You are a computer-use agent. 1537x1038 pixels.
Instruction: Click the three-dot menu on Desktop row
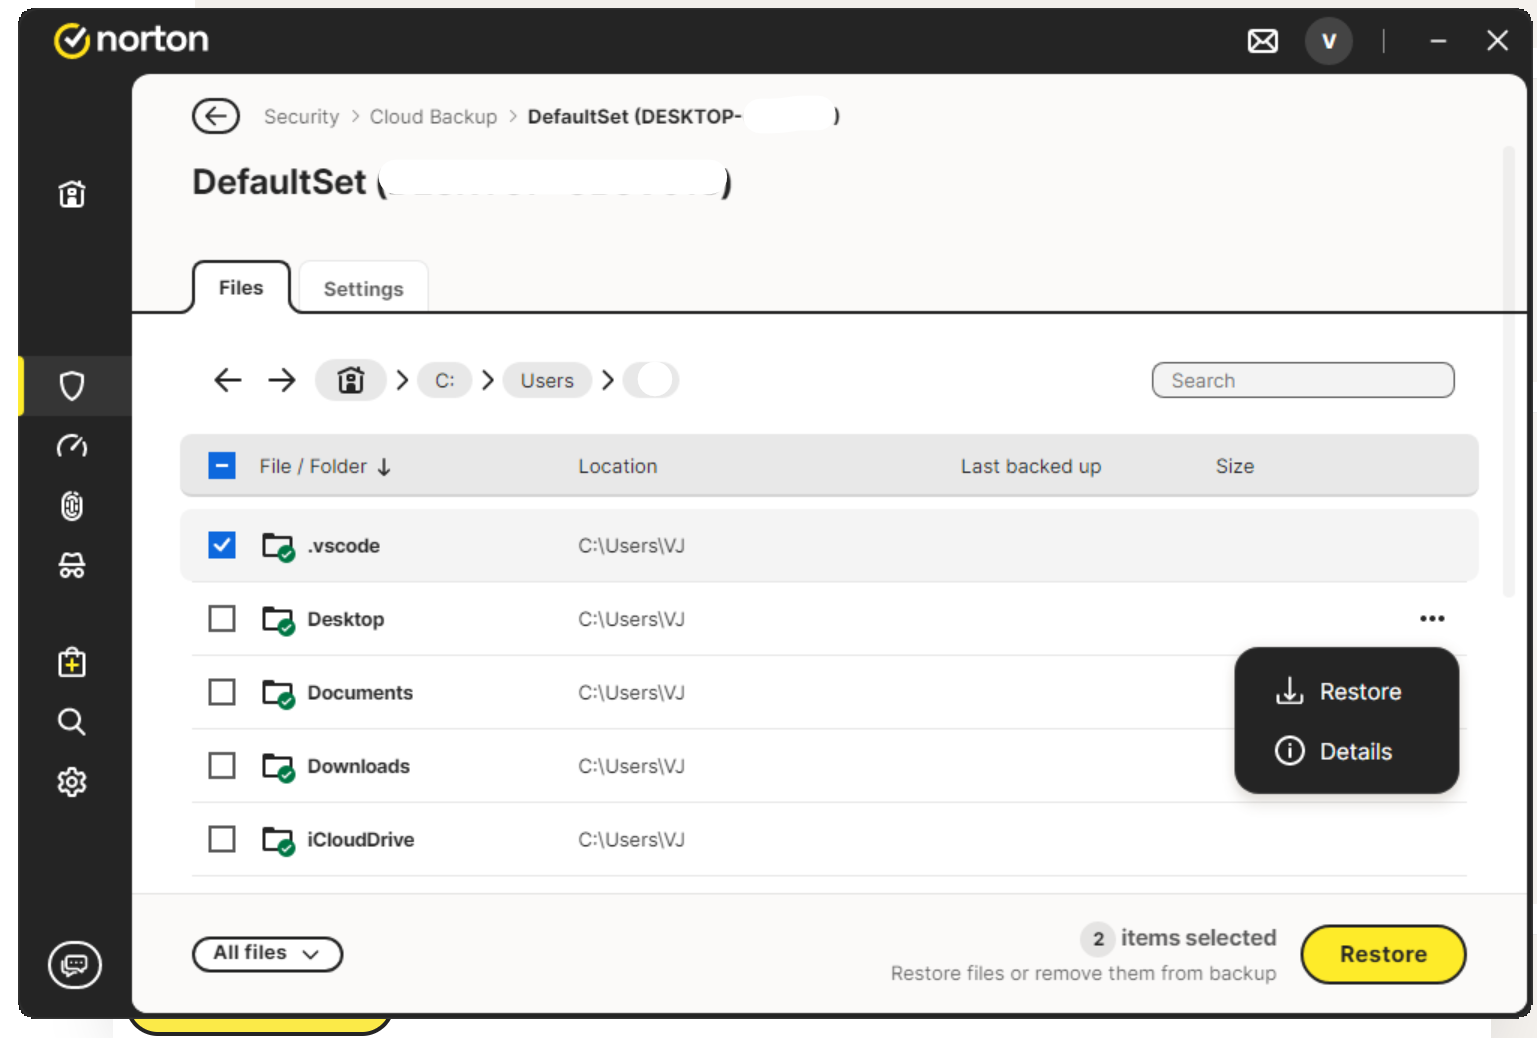coord(1431,619)
